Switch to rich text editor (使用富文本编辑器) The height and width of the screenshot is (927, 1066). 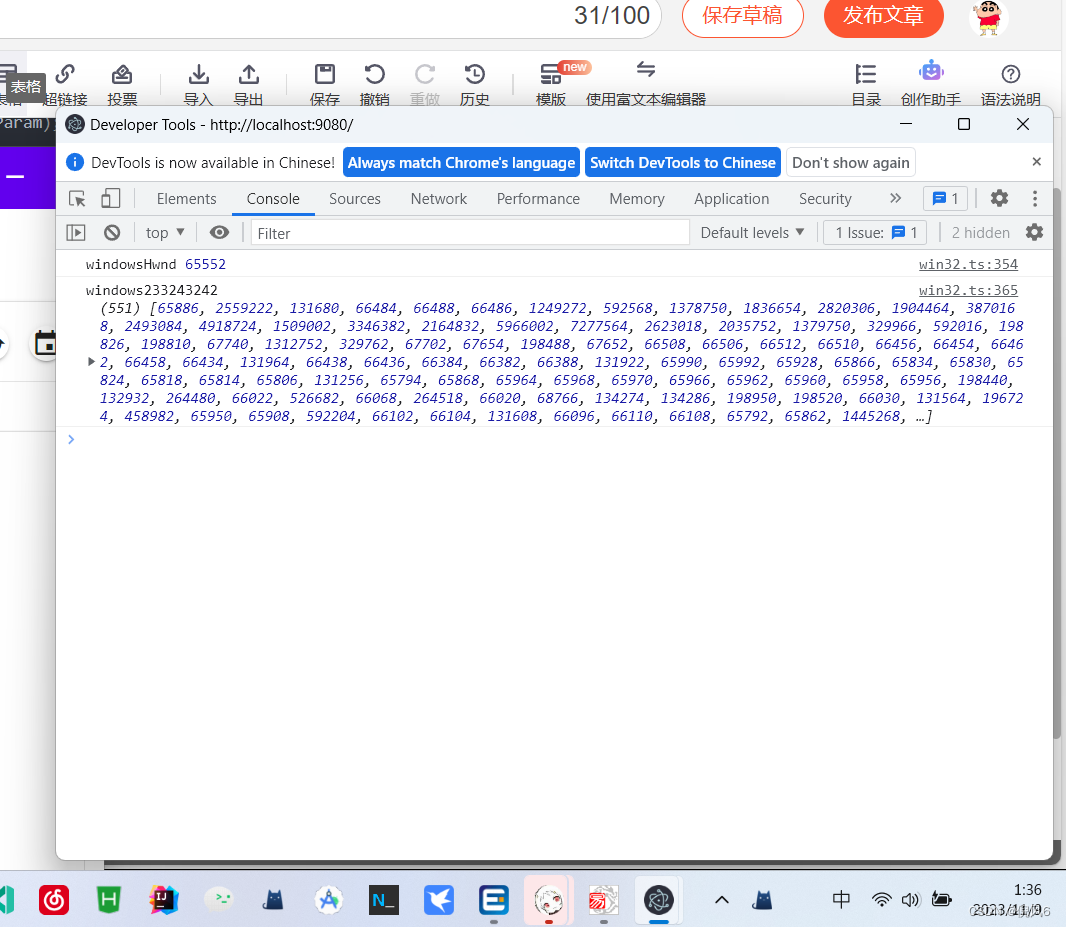click(x=646, y=84)
